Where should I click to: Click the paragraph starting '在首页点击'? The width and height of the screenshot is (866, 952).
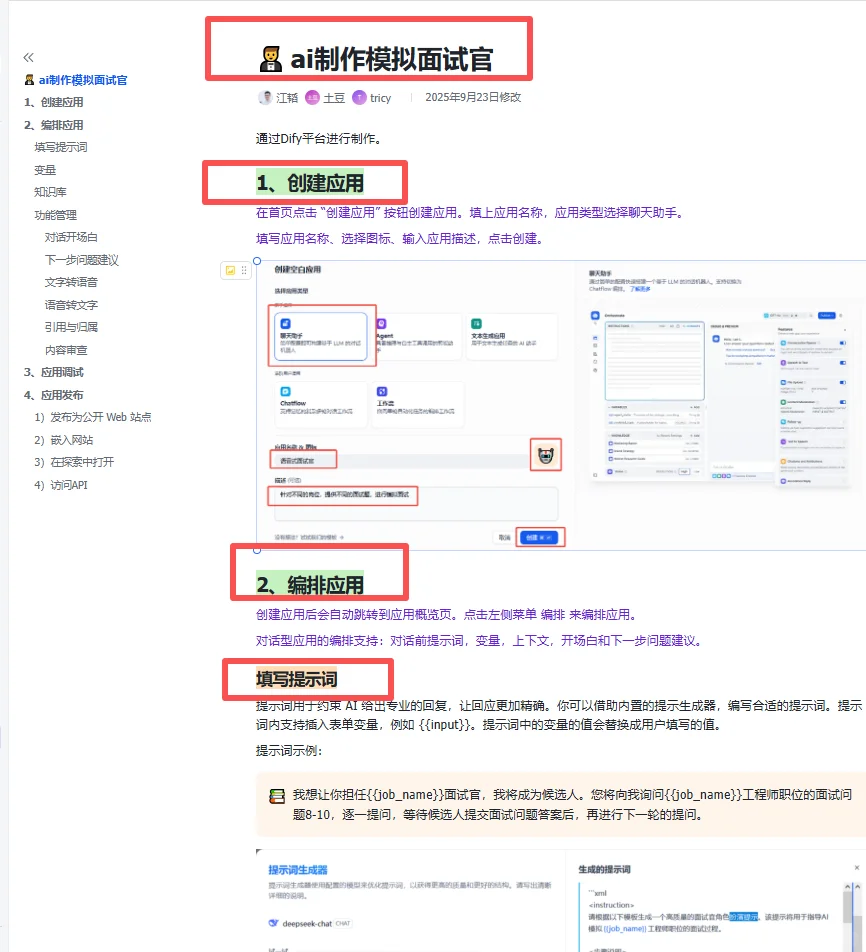(472, 213)
